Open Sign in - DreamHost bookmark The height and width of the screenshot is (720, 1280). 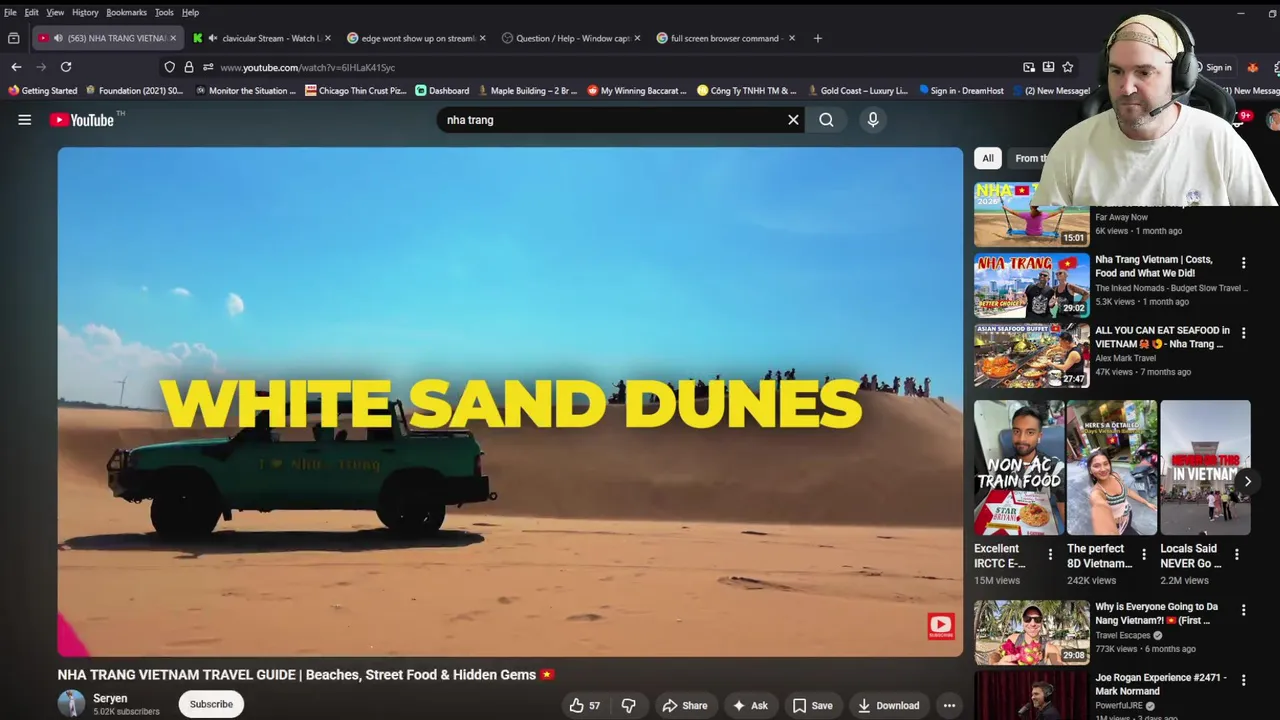[x=961, y=91]
